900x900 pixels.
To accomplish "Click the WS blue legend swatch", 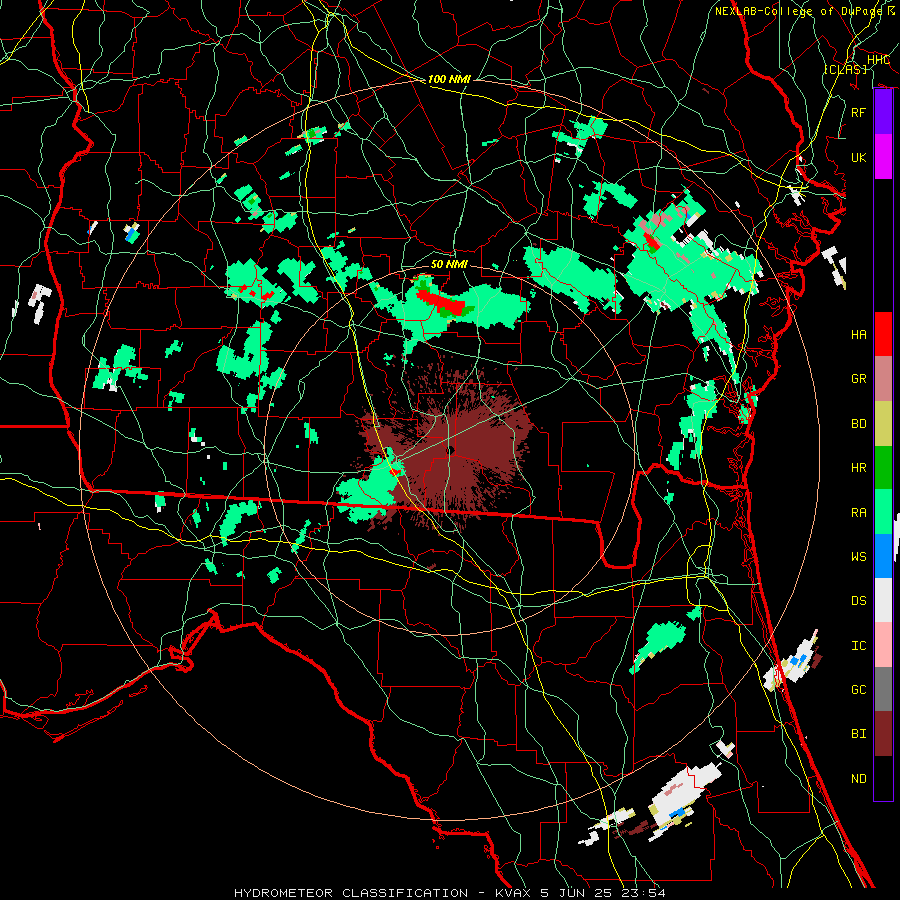I will click(x=883, y=556).
